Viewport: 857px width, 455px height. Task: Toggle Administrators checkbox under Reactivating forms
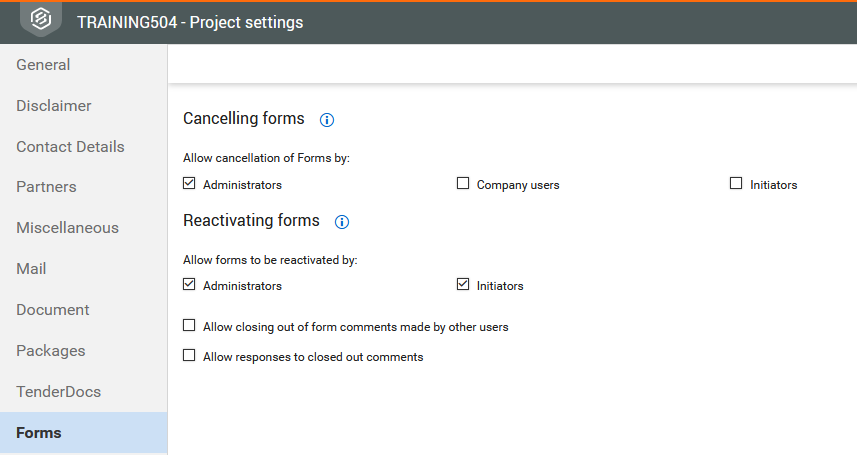click(x=189, y=284)
